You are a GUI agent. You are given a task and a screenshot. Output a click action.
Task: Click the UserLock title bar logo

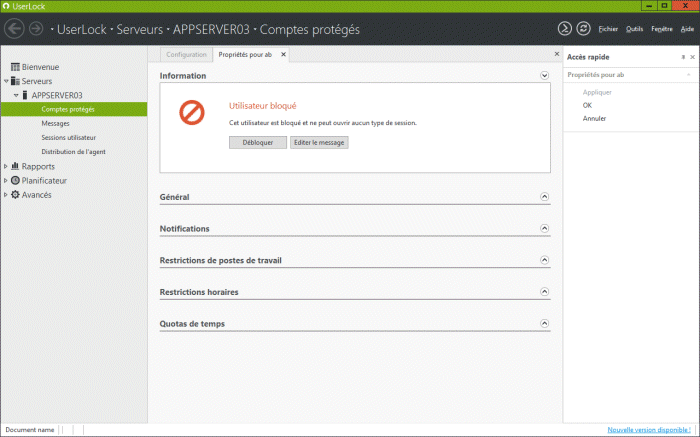point(6,6)
